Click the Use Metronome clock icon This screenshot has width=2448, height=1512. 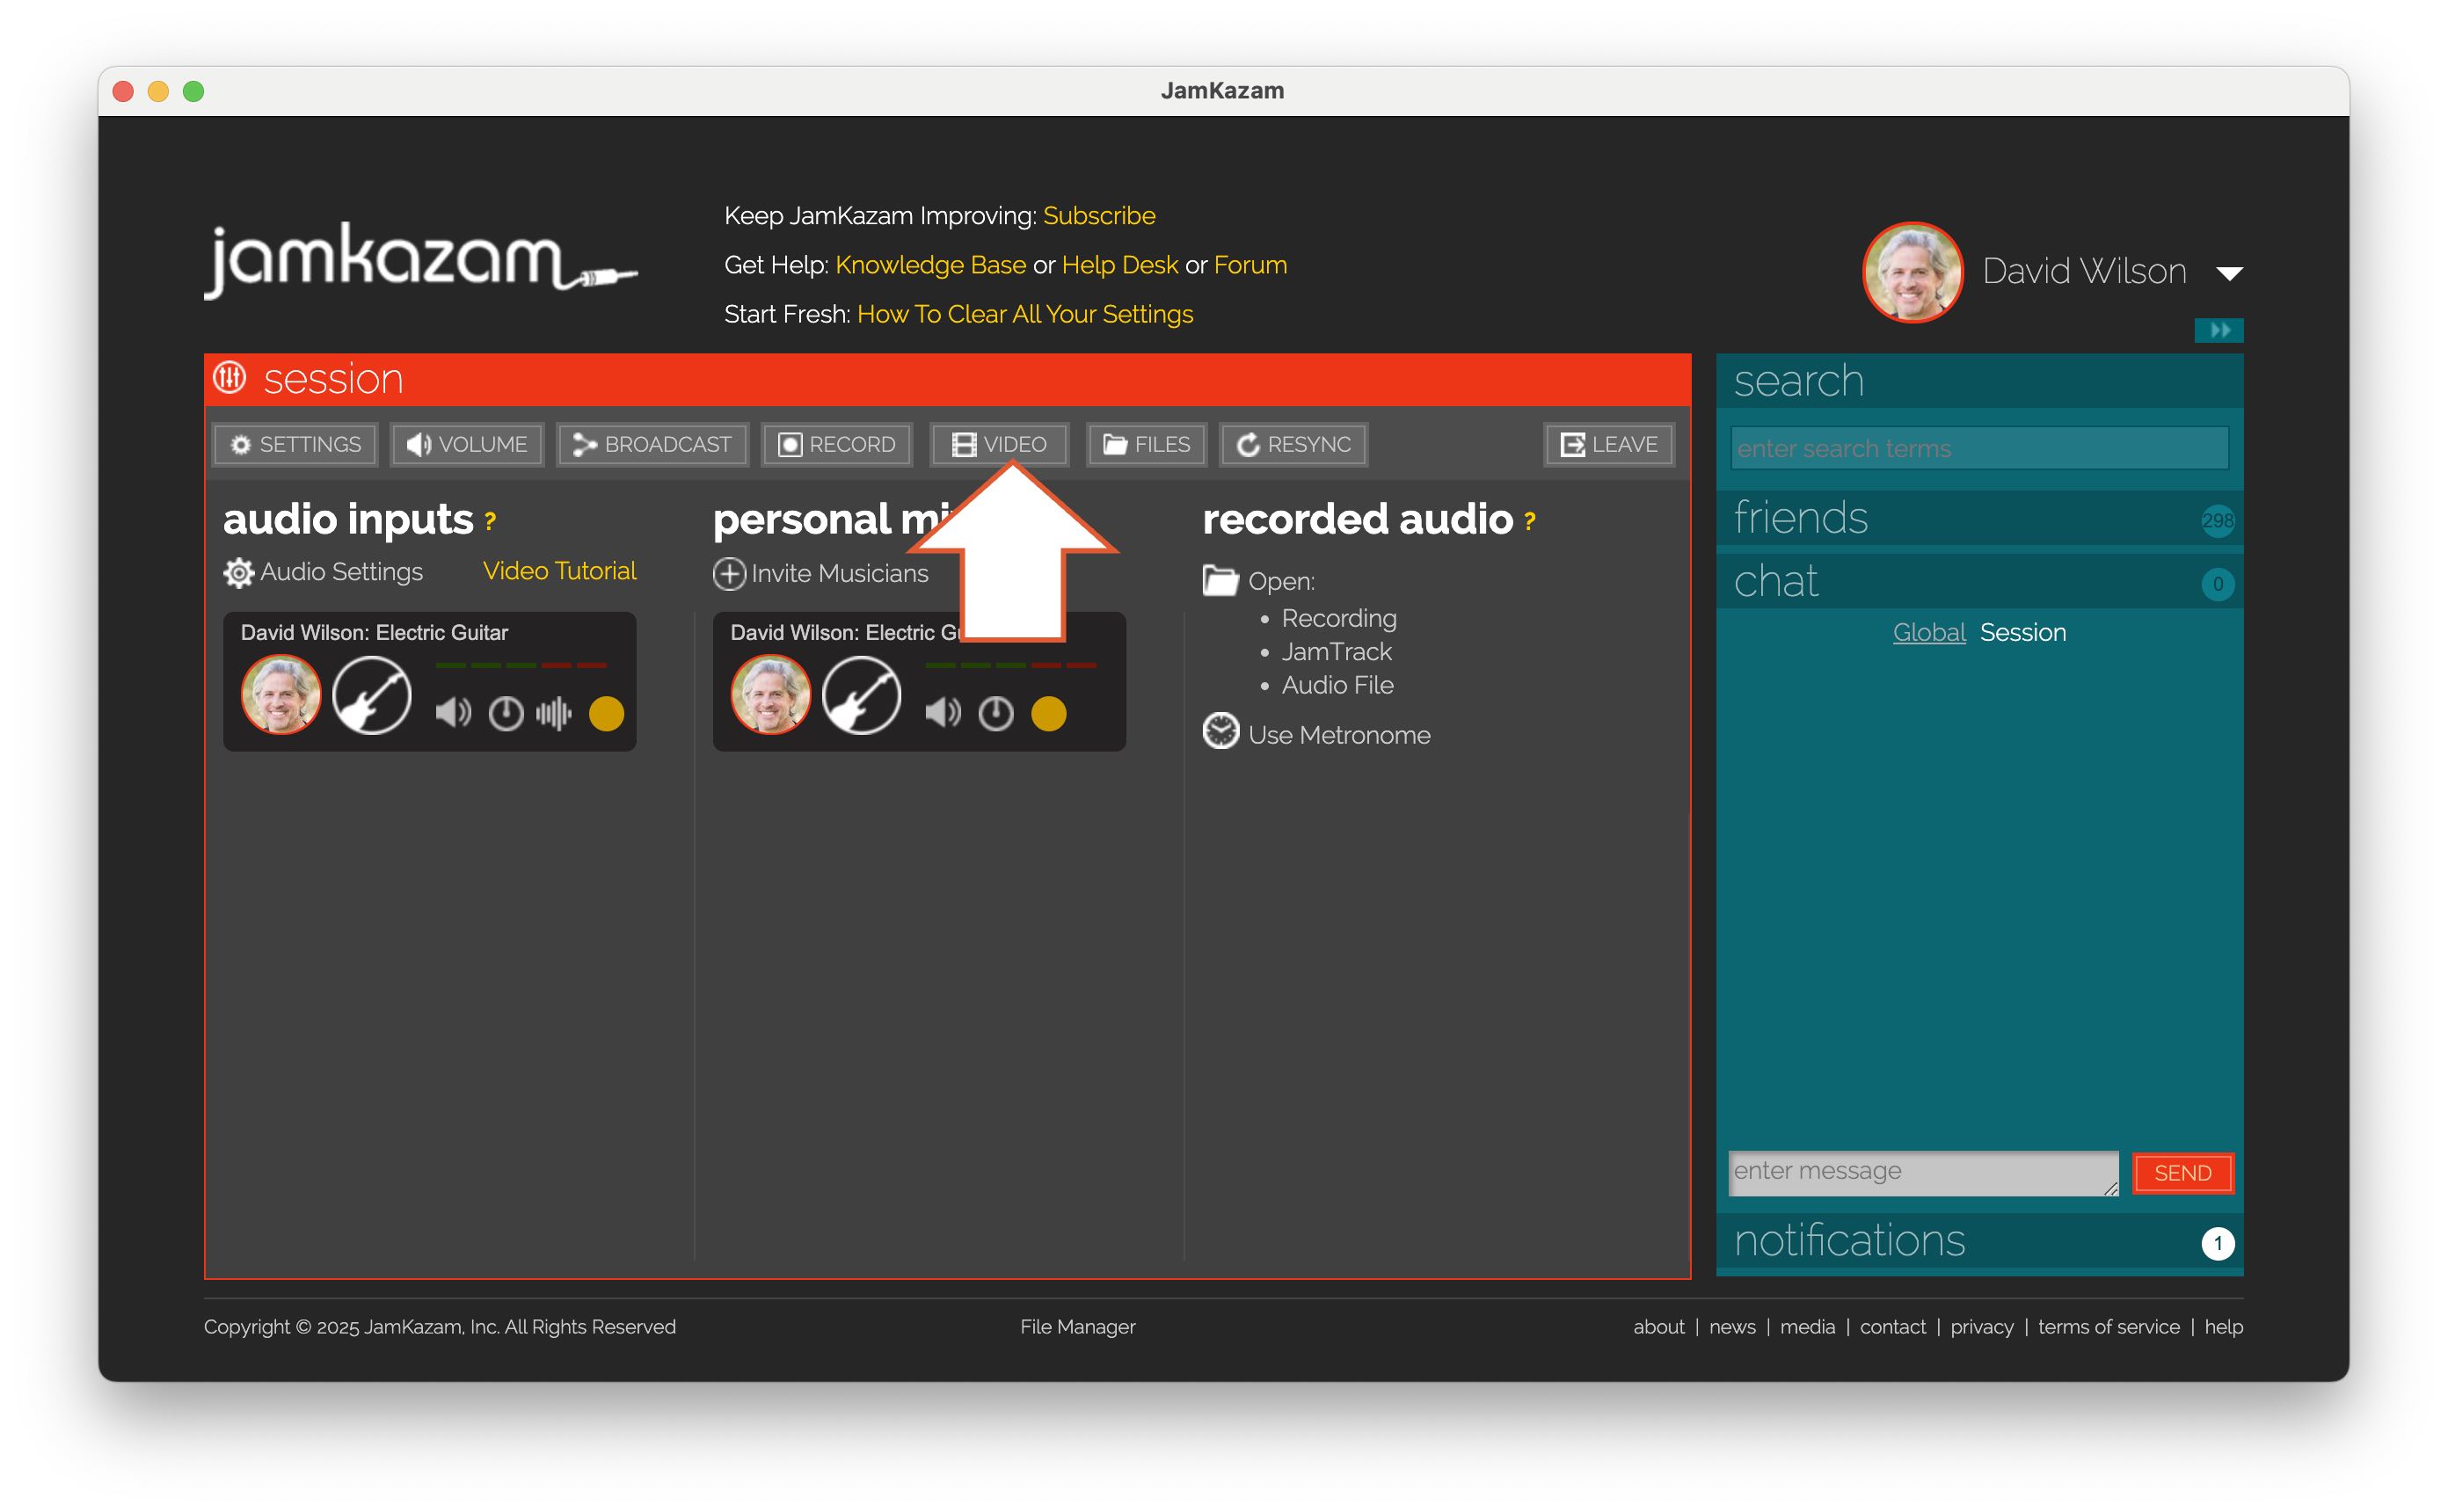coord(1220,732)
